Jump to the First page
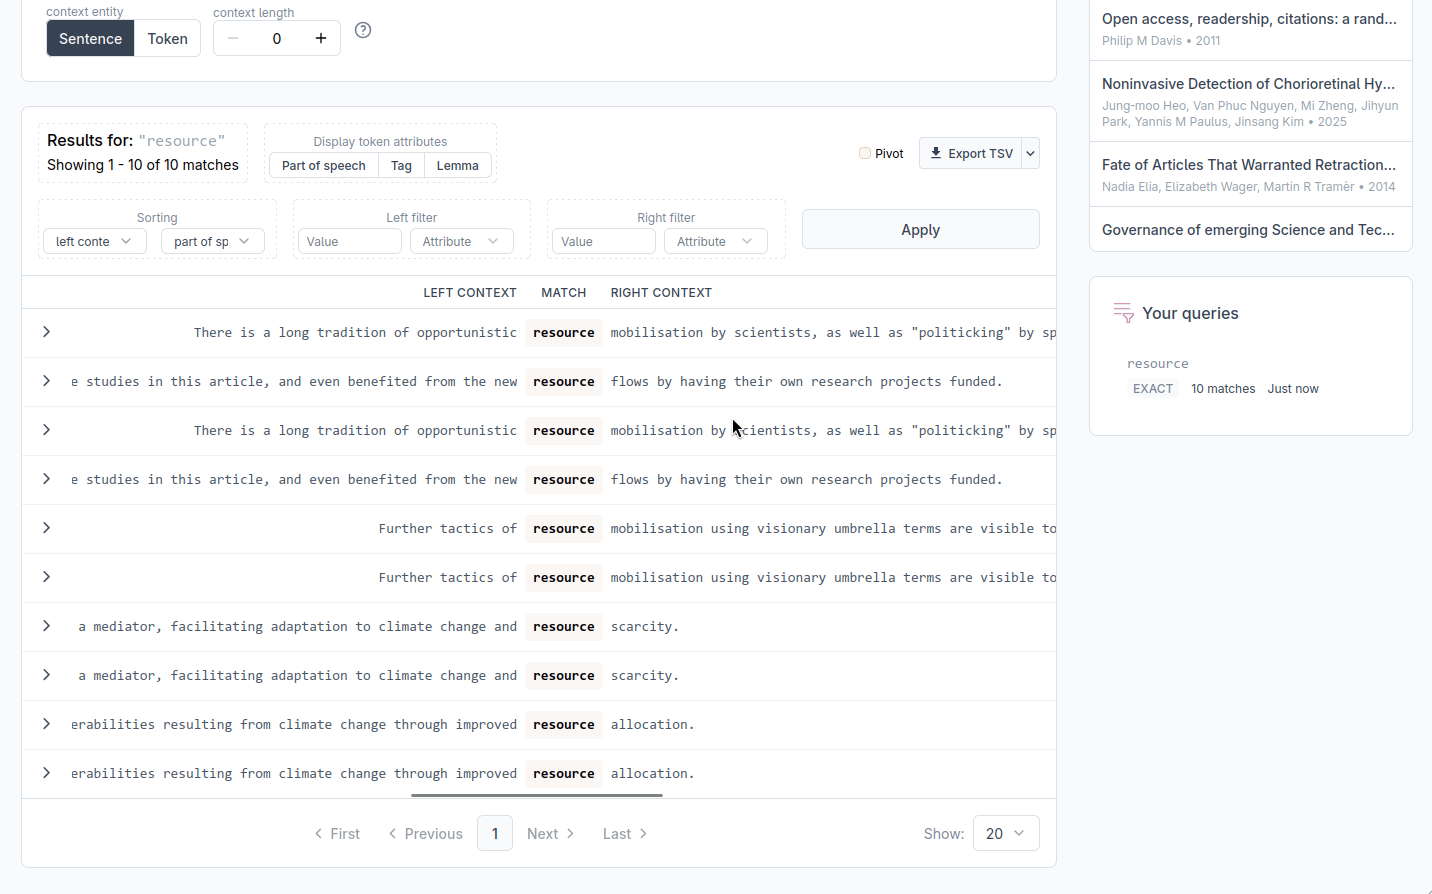The height and width of the screenshot is (894, 1432). [337, 834]
